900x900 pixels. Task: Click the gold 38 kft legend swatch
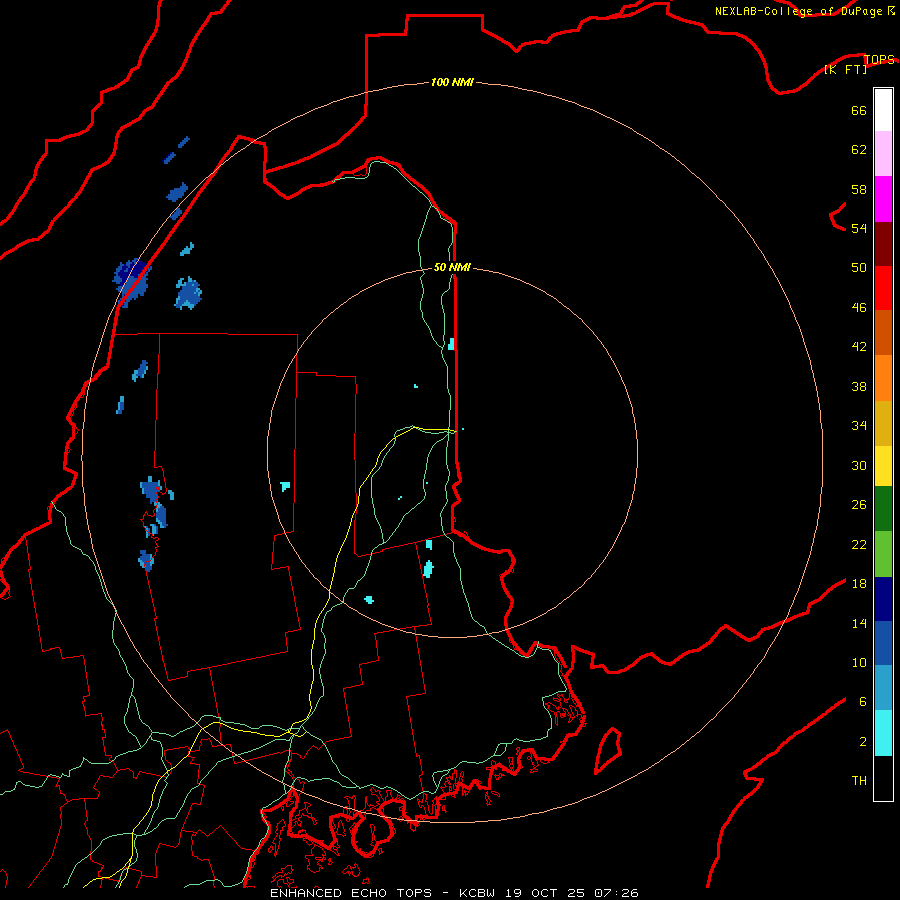pos(883,422)
